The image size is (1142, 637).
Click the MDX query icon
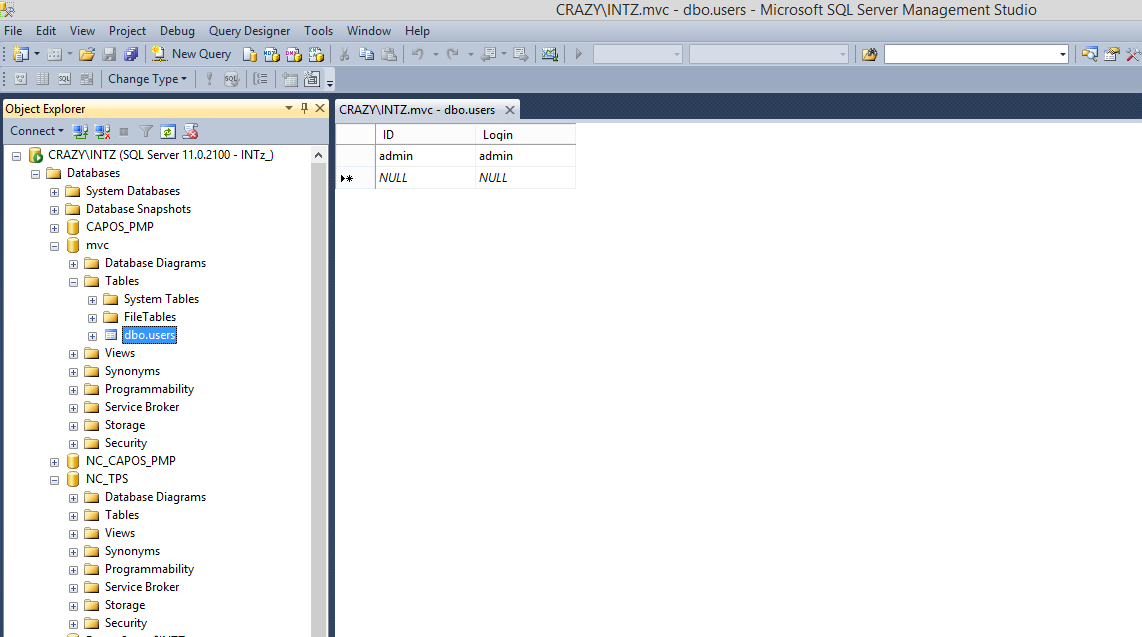[x=272, y=54]
